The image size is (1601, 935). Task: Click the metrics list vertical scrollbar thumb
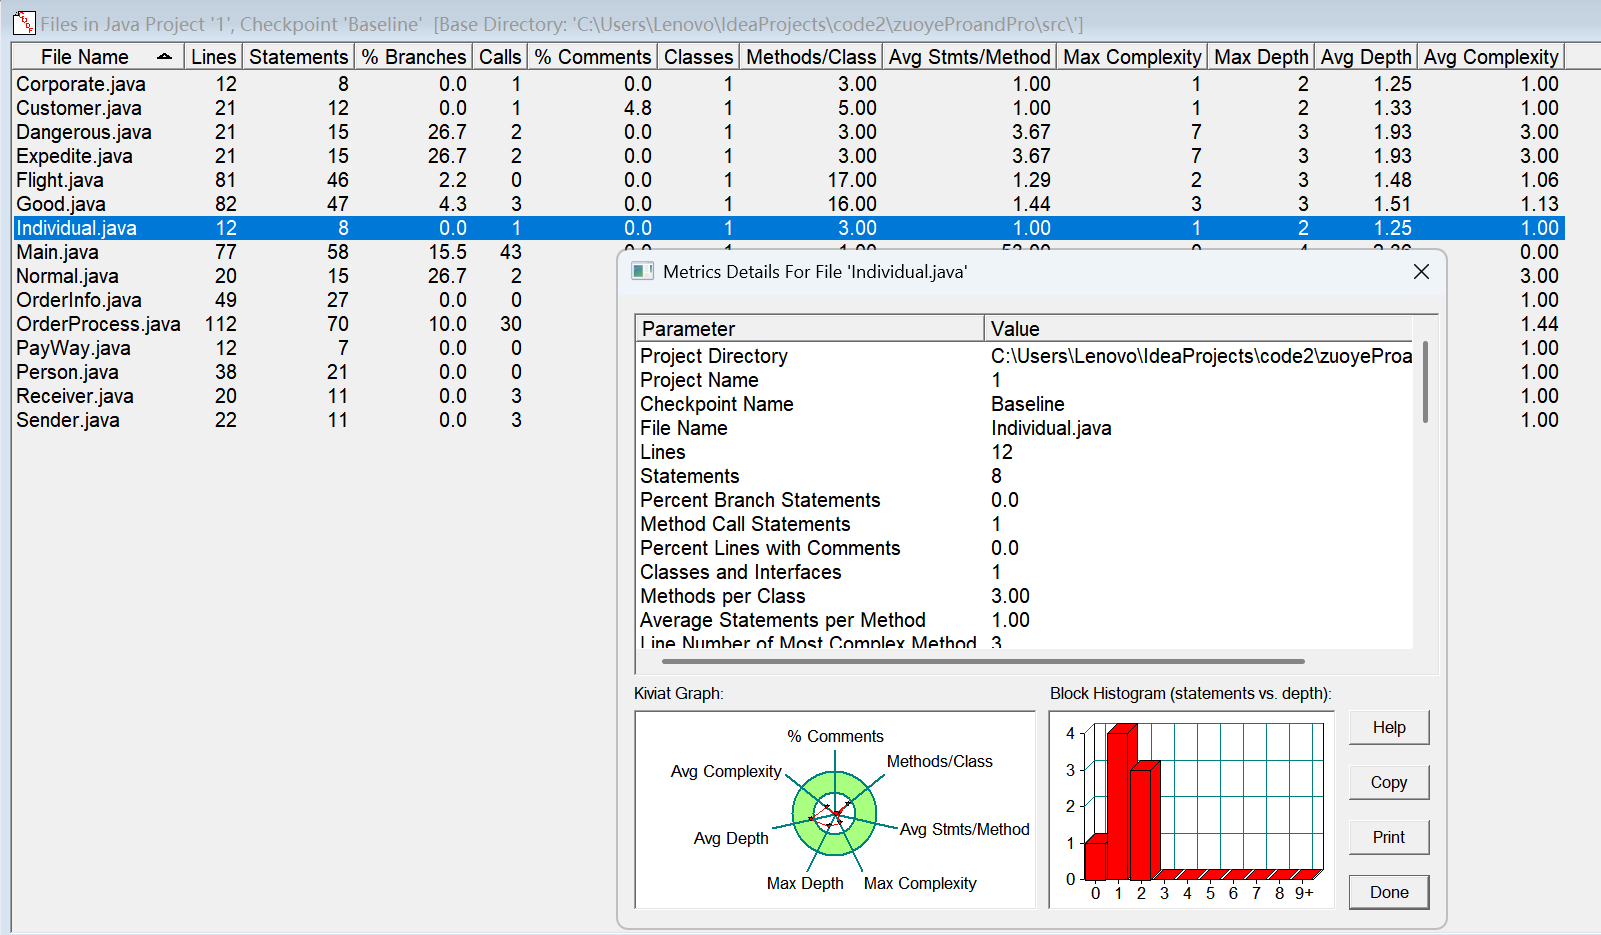[1425, 382]
